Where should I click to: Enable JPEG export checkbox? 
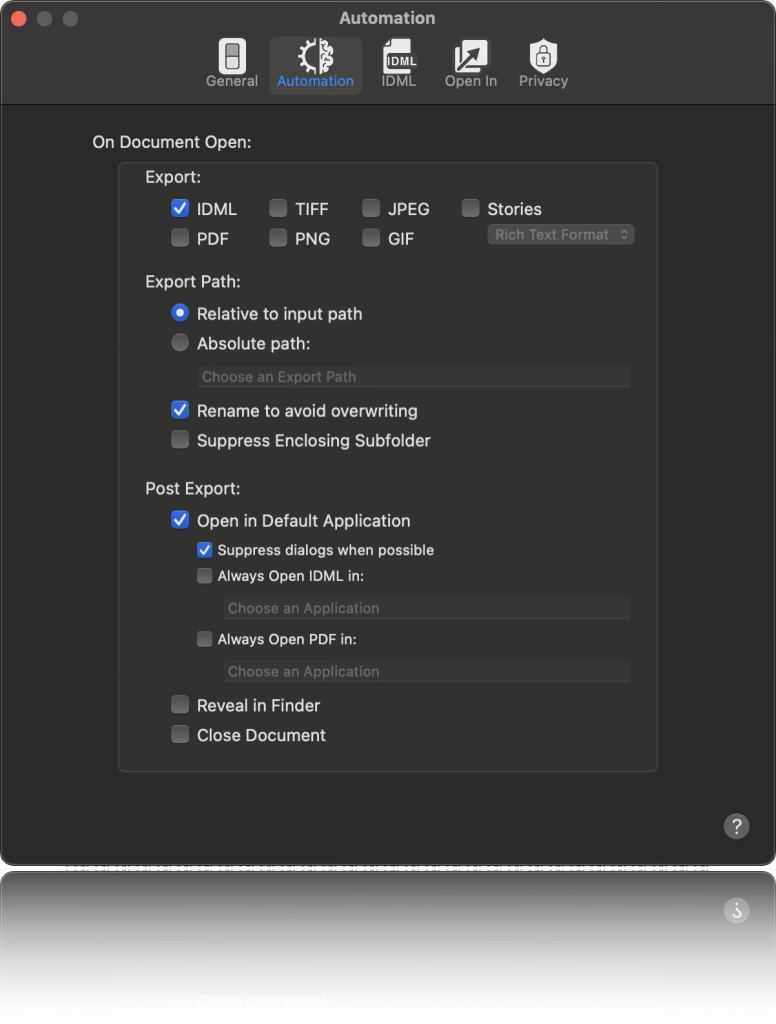click(x=371, y=208)
